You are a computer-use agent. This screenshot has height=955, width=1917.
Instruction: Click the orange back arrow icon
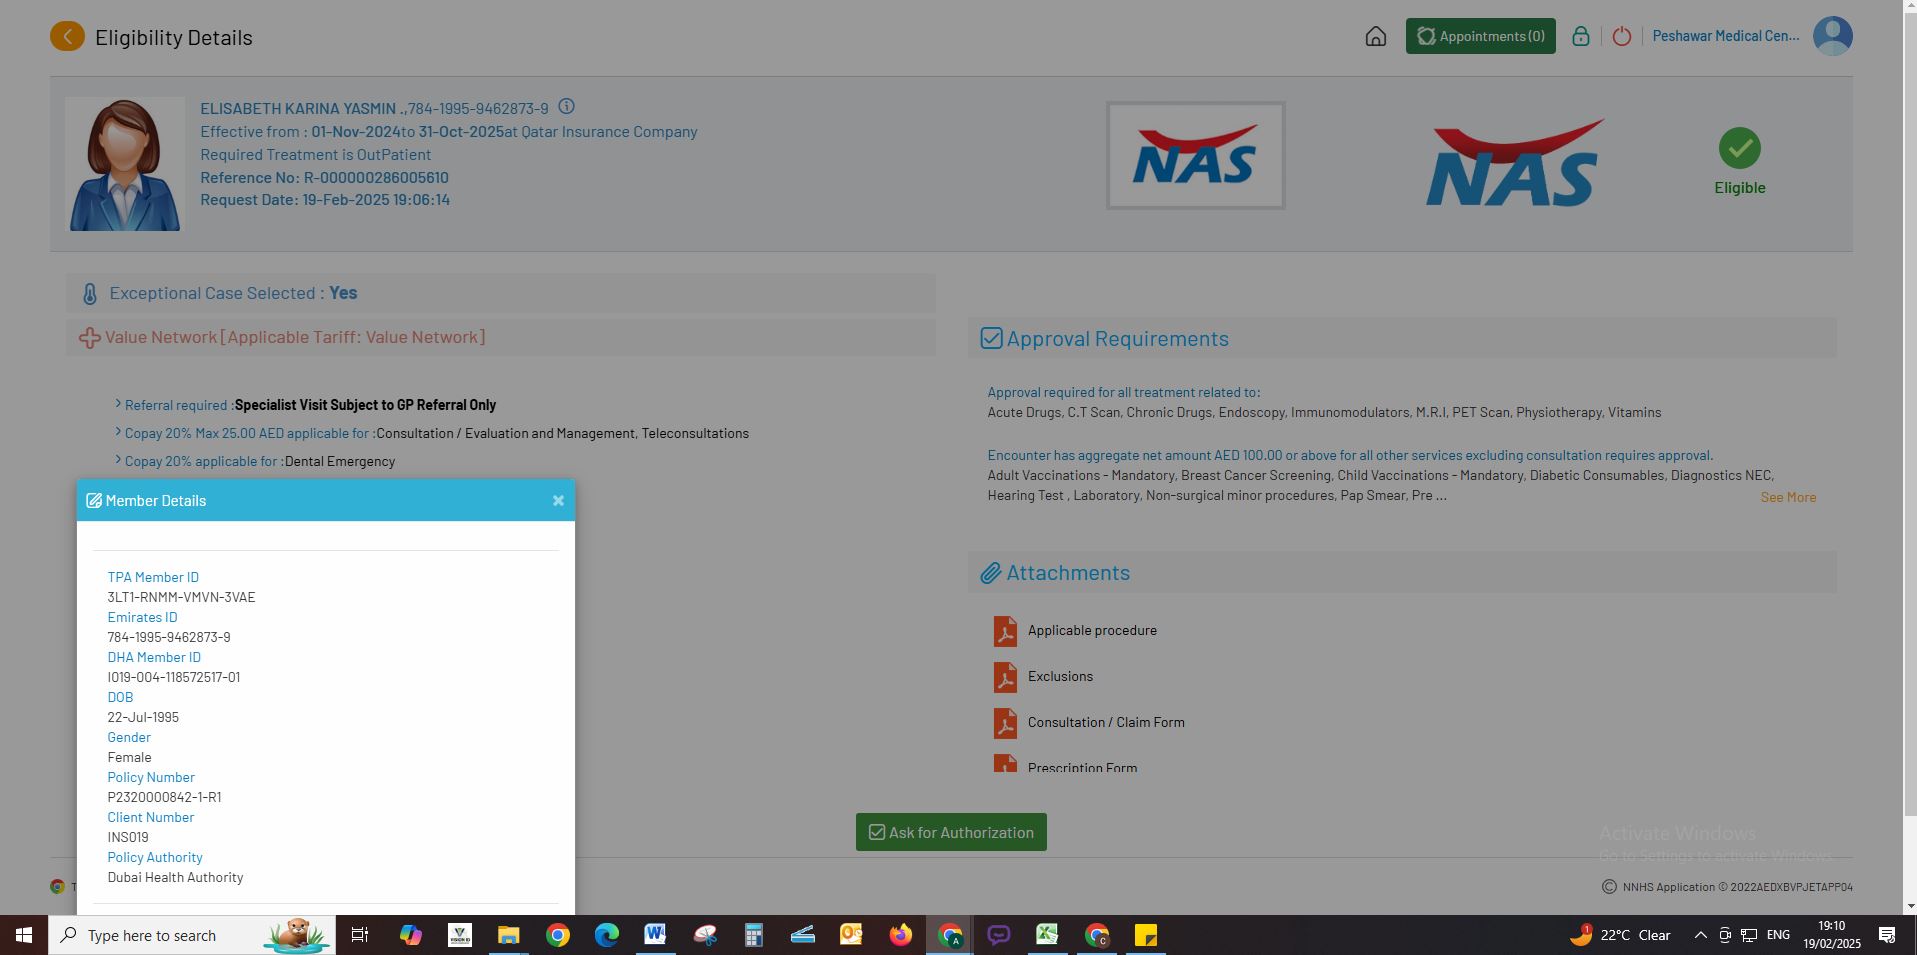coord(67,37)
